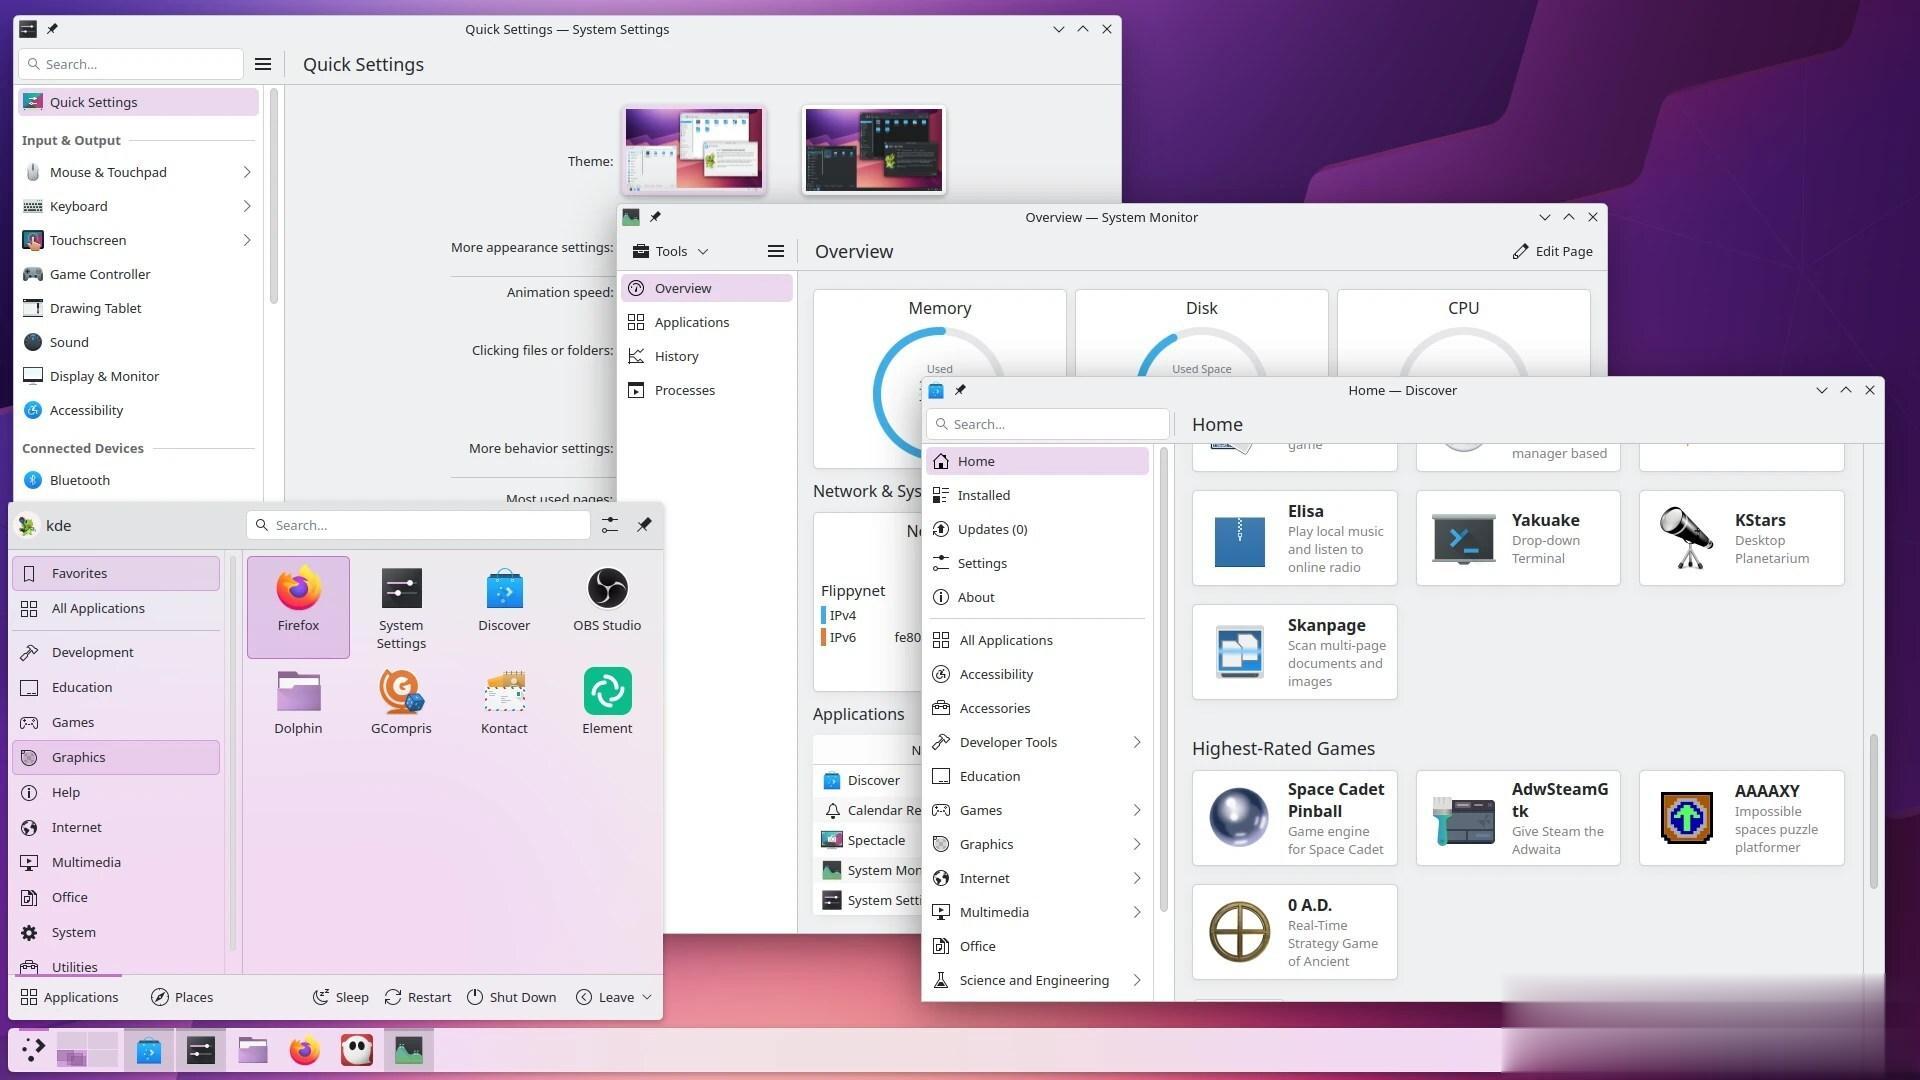The width and height of the screenshot is (1920, 1080).
Task: Switch to the Places tab in the launcher
Action: [182, 997]
